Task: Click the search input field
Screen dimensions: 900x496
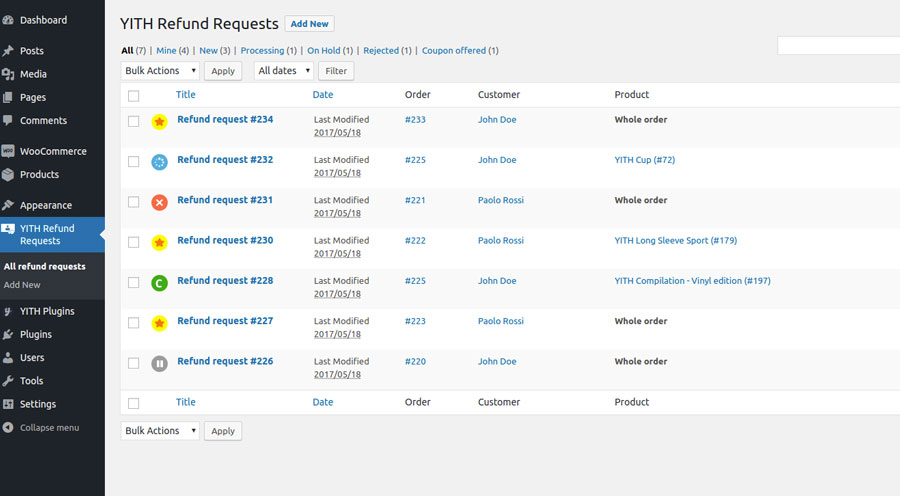Action: 838,46
